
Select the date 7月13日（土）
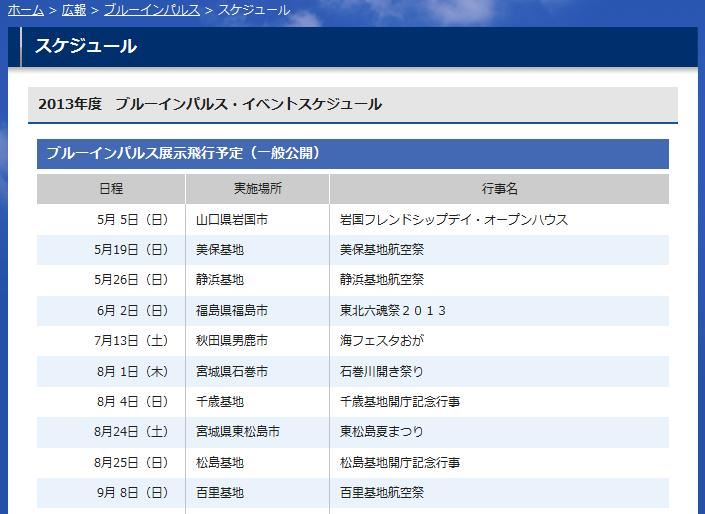(132, 340)
